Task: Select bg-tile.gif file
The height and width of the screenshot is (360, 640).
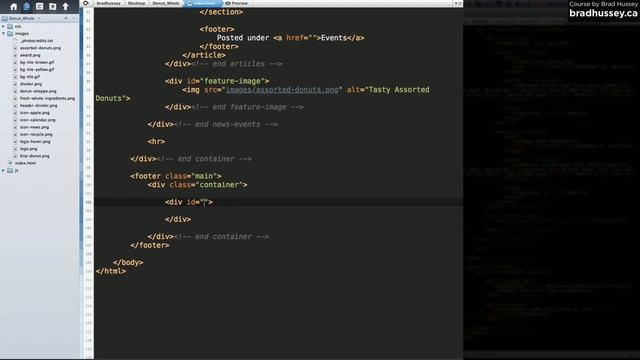Action: pyautogui.click(x=29, y=77)
